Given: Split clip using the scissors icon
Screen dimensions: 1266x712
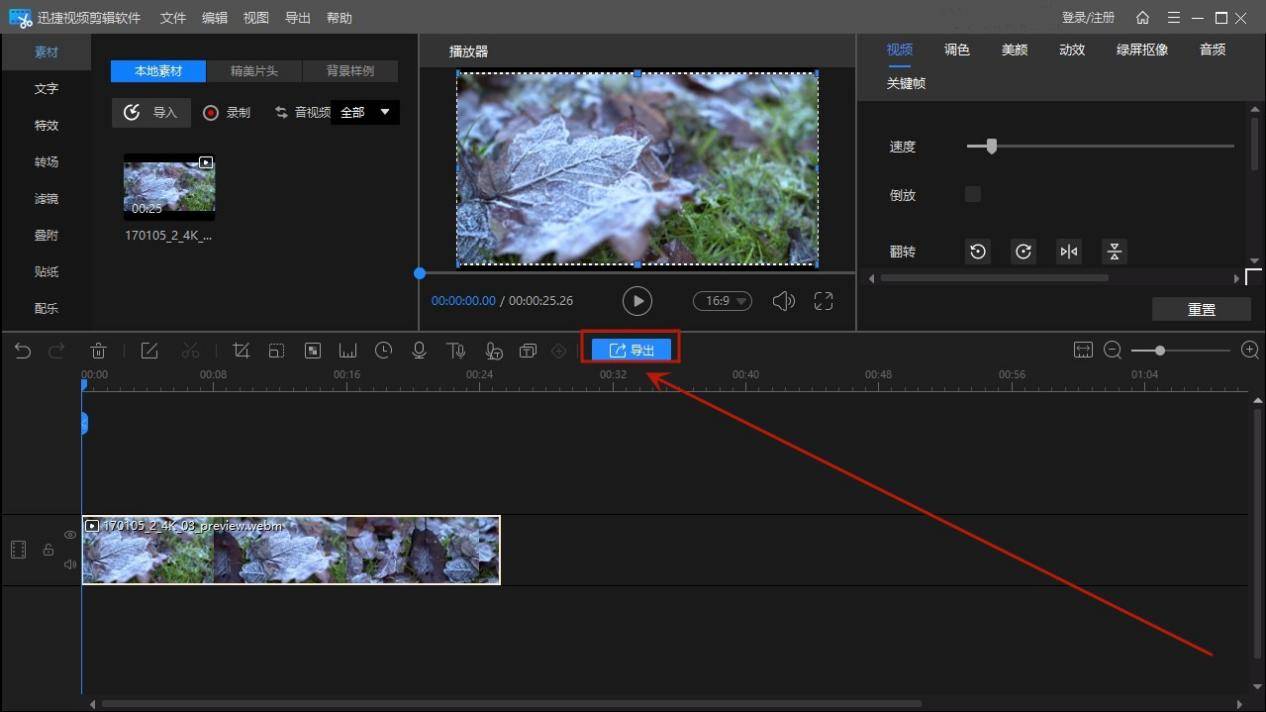Looking at the screenshot, I should tap(190, 350).
